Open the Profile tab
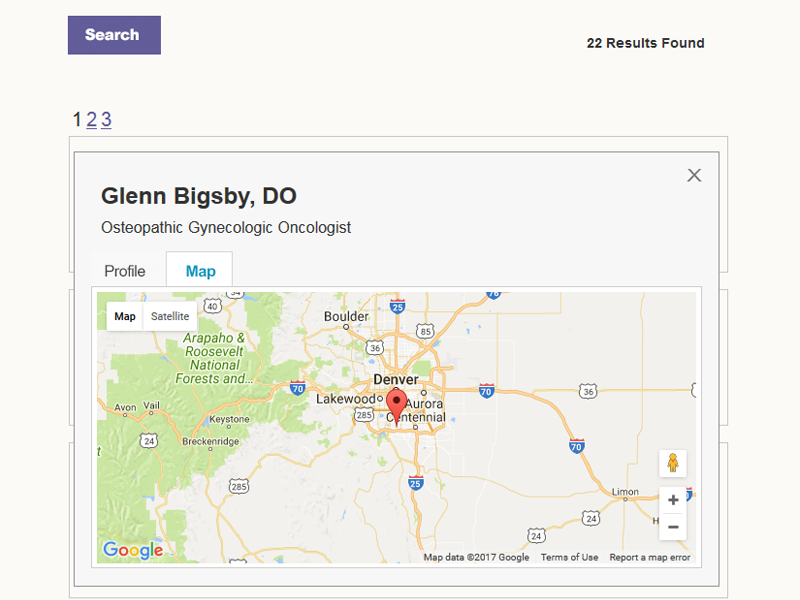Image resolution: width=800 pixels, height=600 pixels. (125, 271)
